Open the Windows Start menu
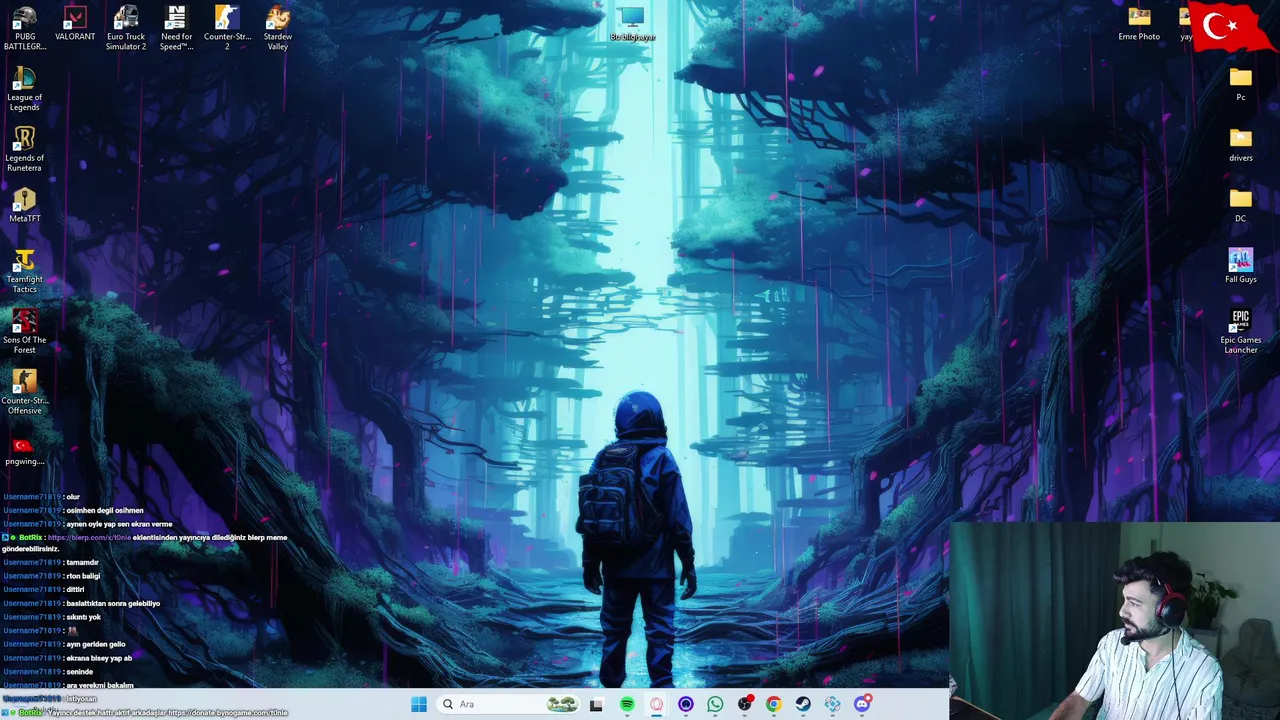Viewport: 1280px width, 720px height. coord(419,704)
